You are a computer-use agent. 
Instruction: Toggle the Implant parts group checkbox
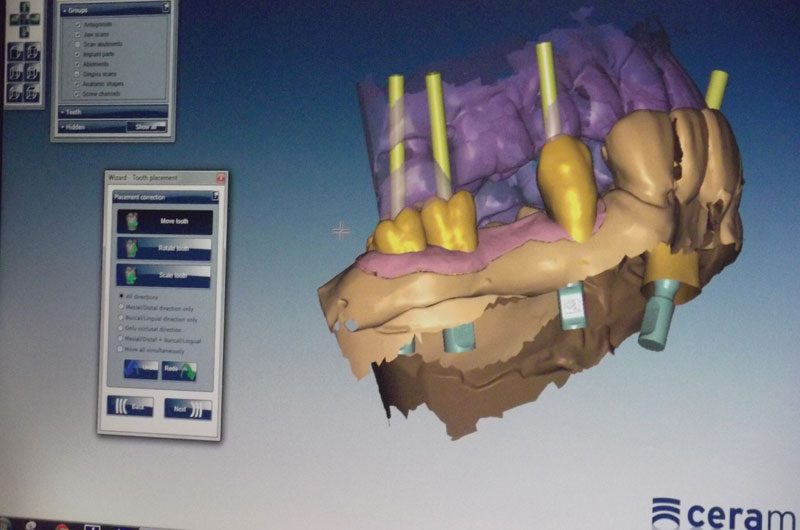(78, 54)
